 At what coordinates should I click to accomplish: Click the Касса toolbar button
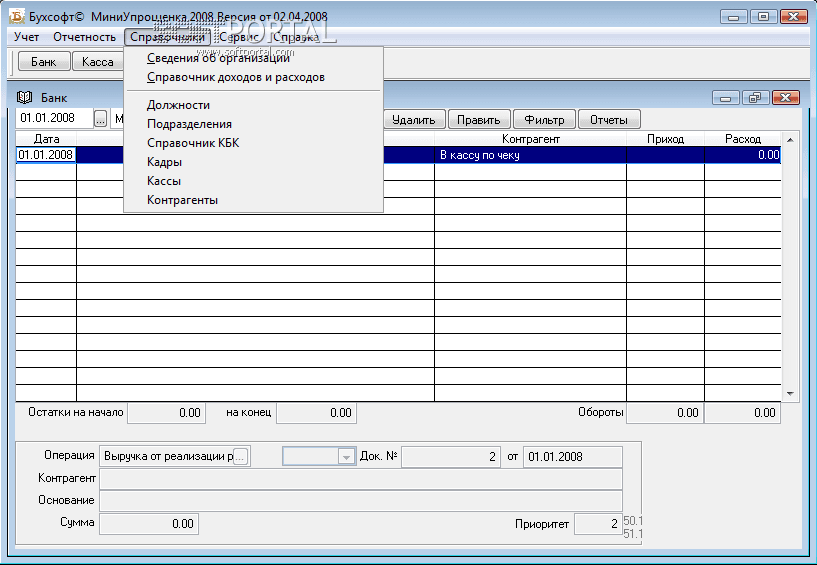[x=97, y=62]
